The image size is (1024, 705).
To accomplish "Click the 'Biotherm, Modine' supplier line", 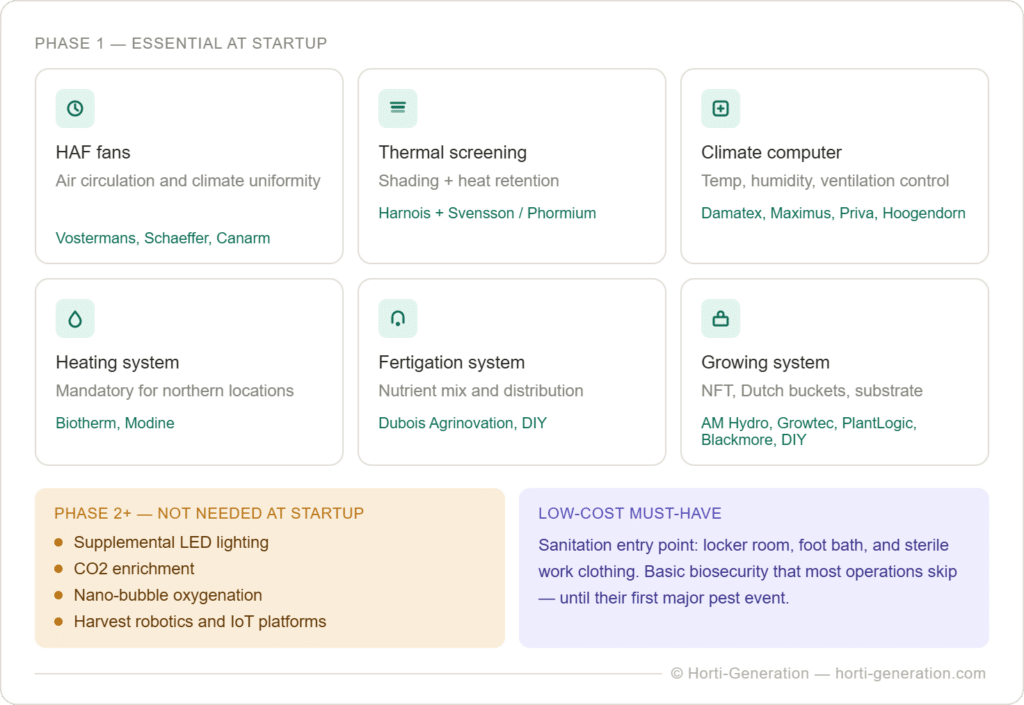I will point(115,424).
